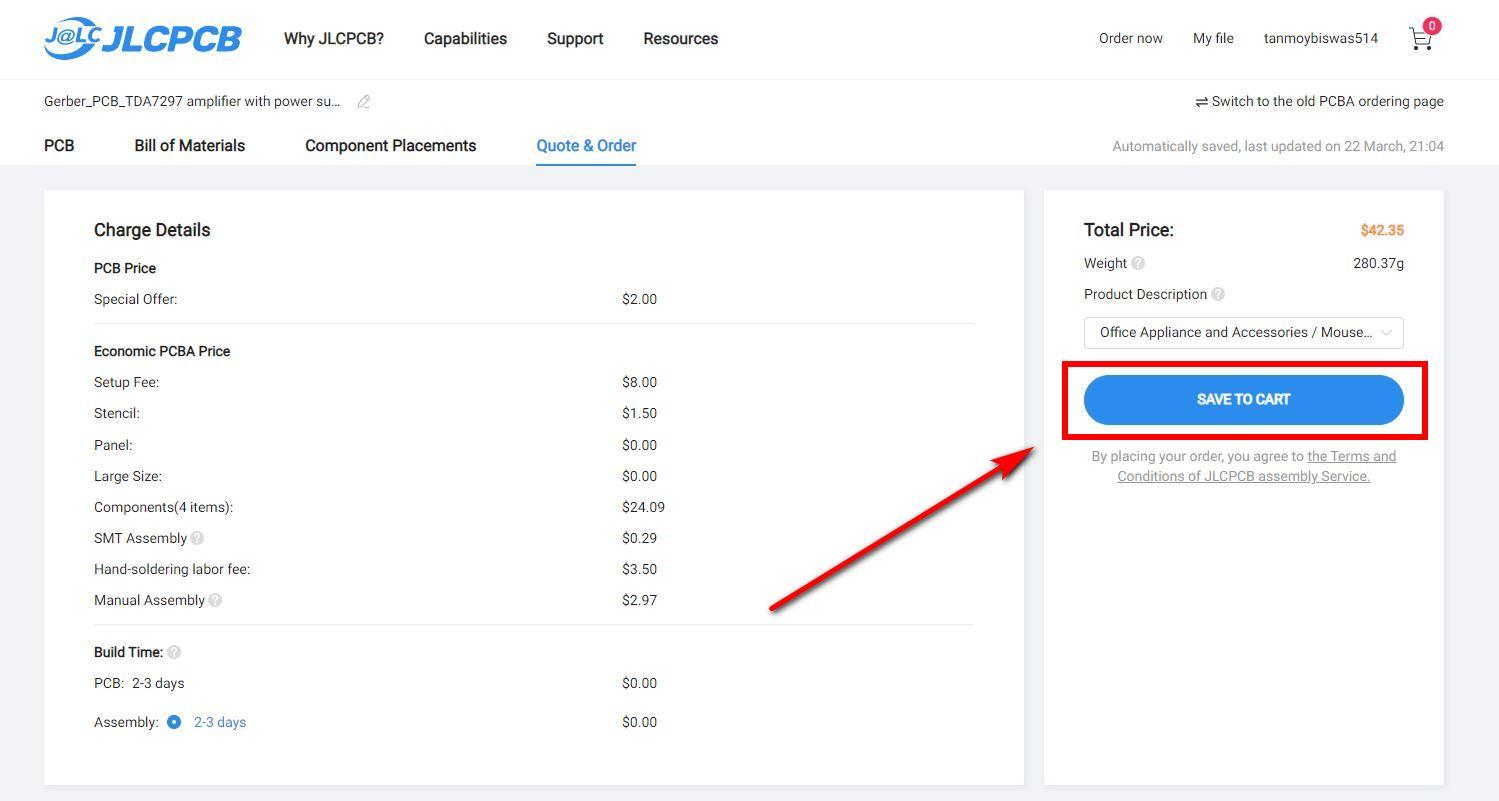Click the Gerber_PCB_TDA7297 project name
This screenshot has width=1499, height=801.
pos(192,101)
